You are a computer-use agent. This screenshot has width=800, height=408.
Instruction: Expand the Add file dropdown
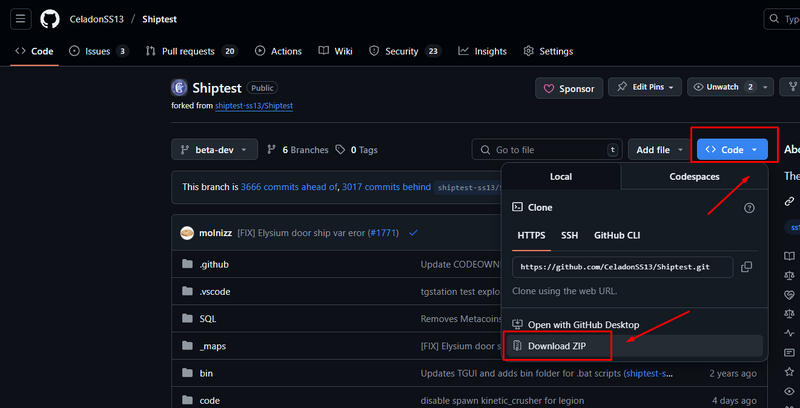click(659, 150)
